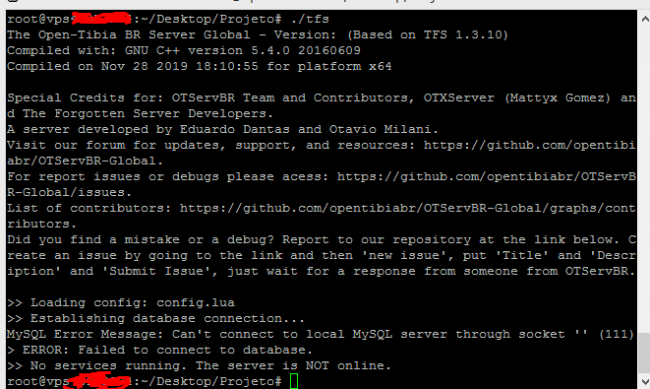Screen dimensions: 650x389
Task: Click the scrollbar down arrow
Action: [x=644, y=381]
